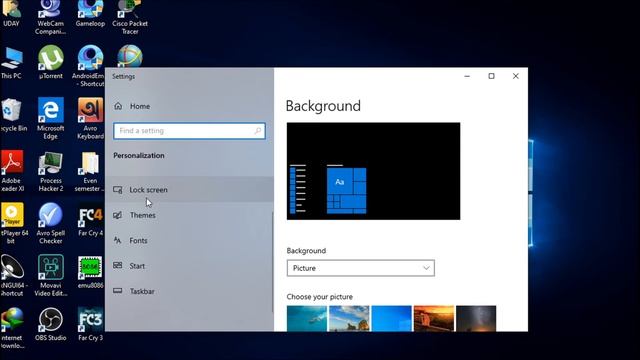Maximize the Settings window
This screenshot has width=640, height=360.
491,76
